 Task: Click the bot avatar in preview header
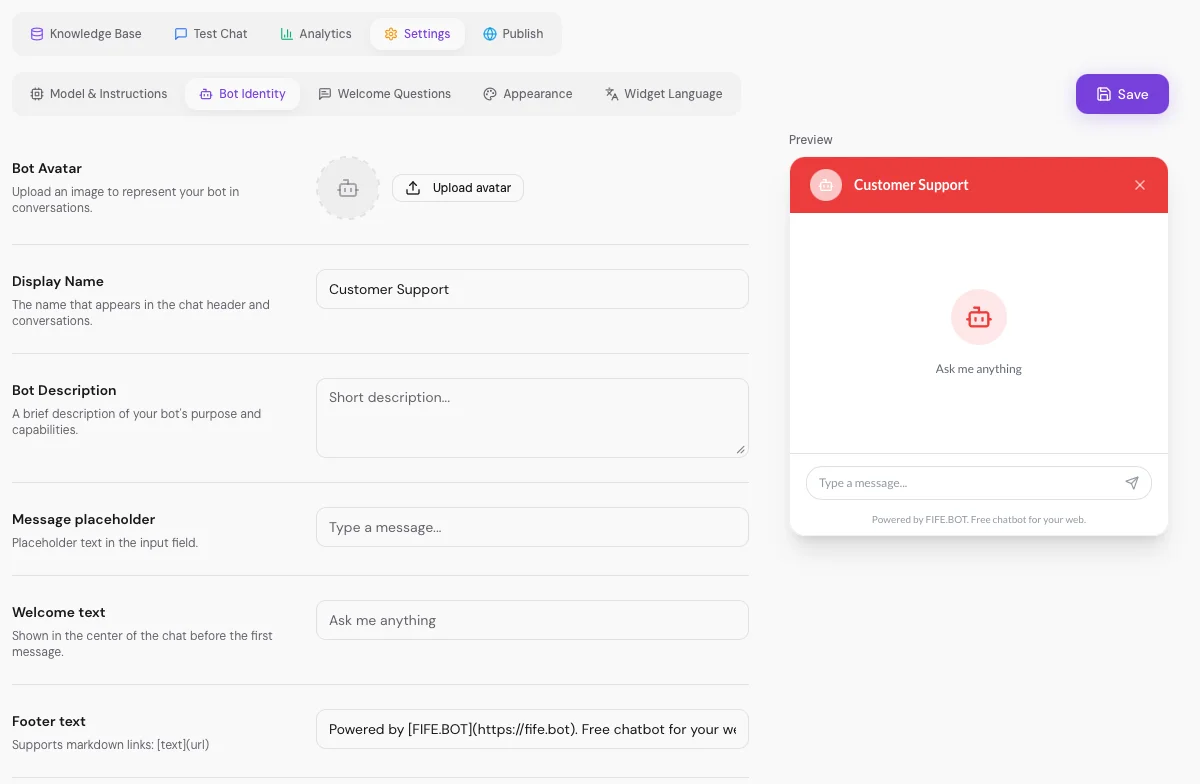coord(826,185)
